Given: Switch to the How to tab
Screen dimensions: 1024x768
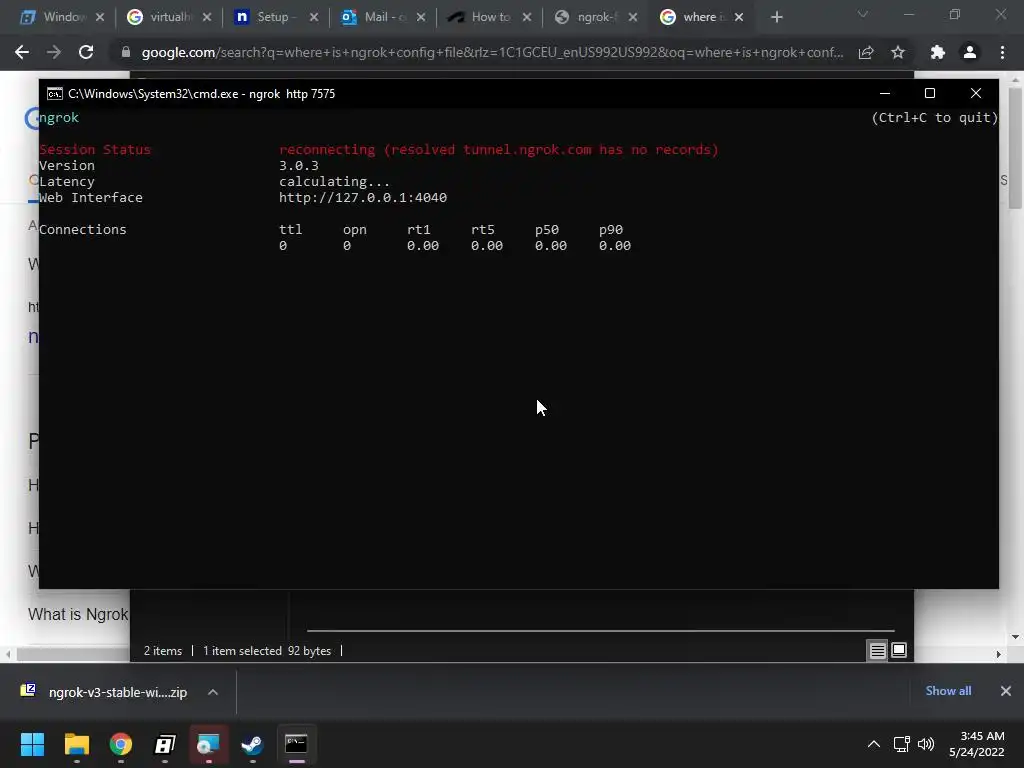Looking at the screenshot, I should pos(481,17).
